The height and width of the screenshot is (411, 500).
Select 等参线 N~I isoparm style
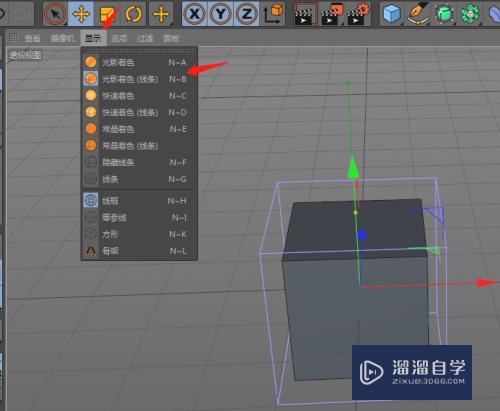139,217
